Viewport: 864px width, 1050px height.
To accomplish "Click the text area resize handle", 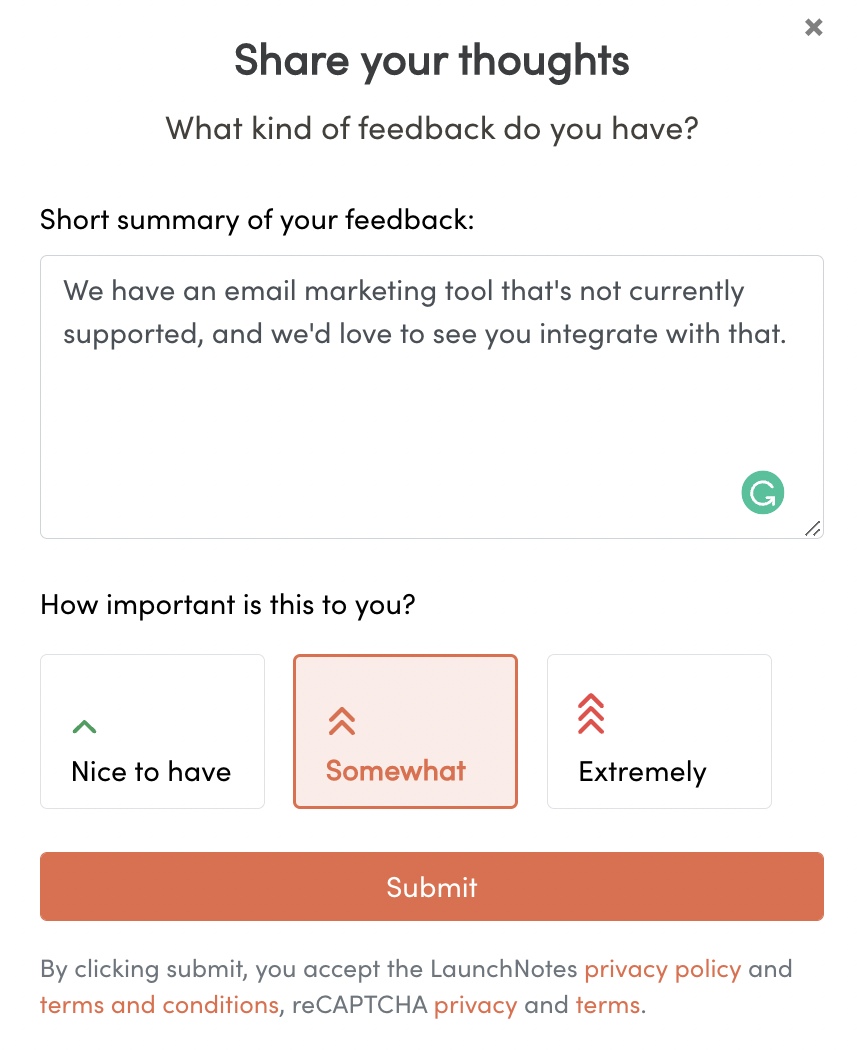I will click(812, 528).
